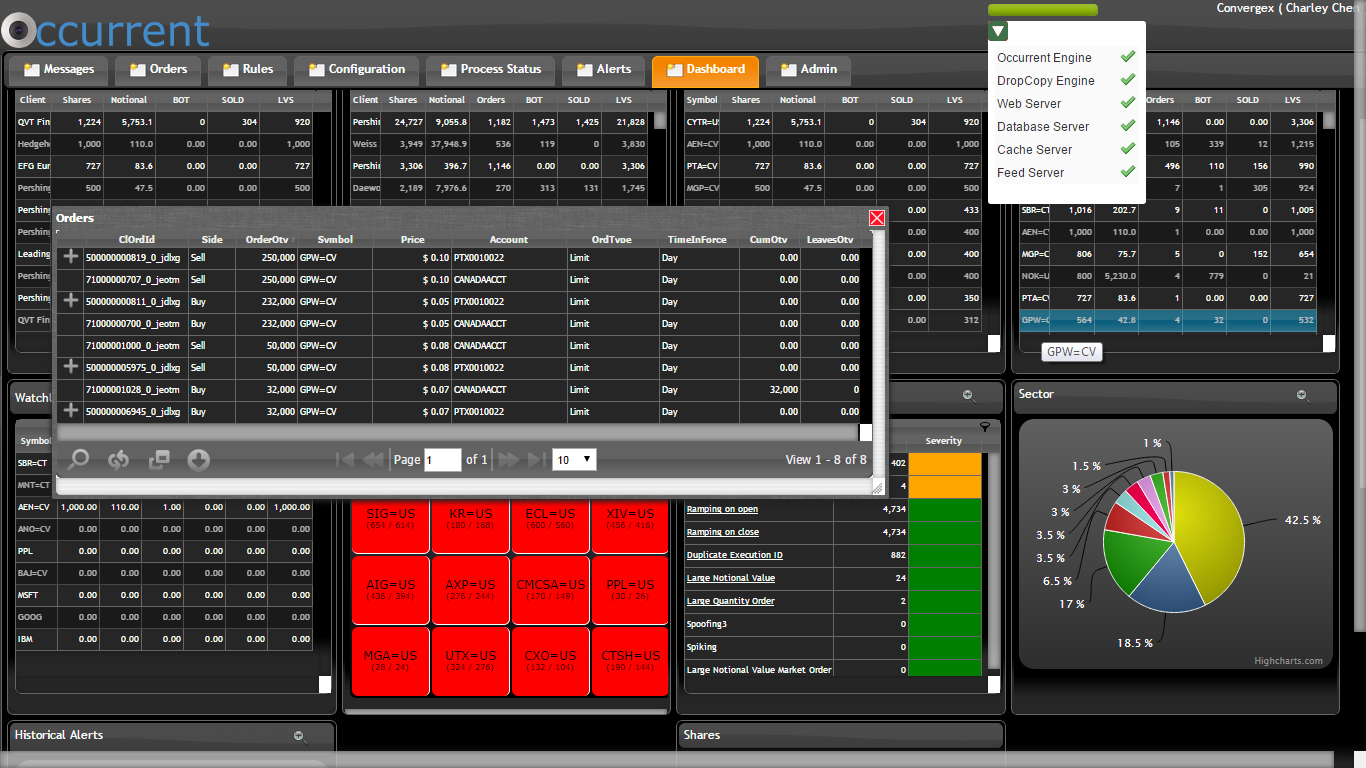Open the Alerts tab
This screenshot has height=768, width=1366.
603,70
